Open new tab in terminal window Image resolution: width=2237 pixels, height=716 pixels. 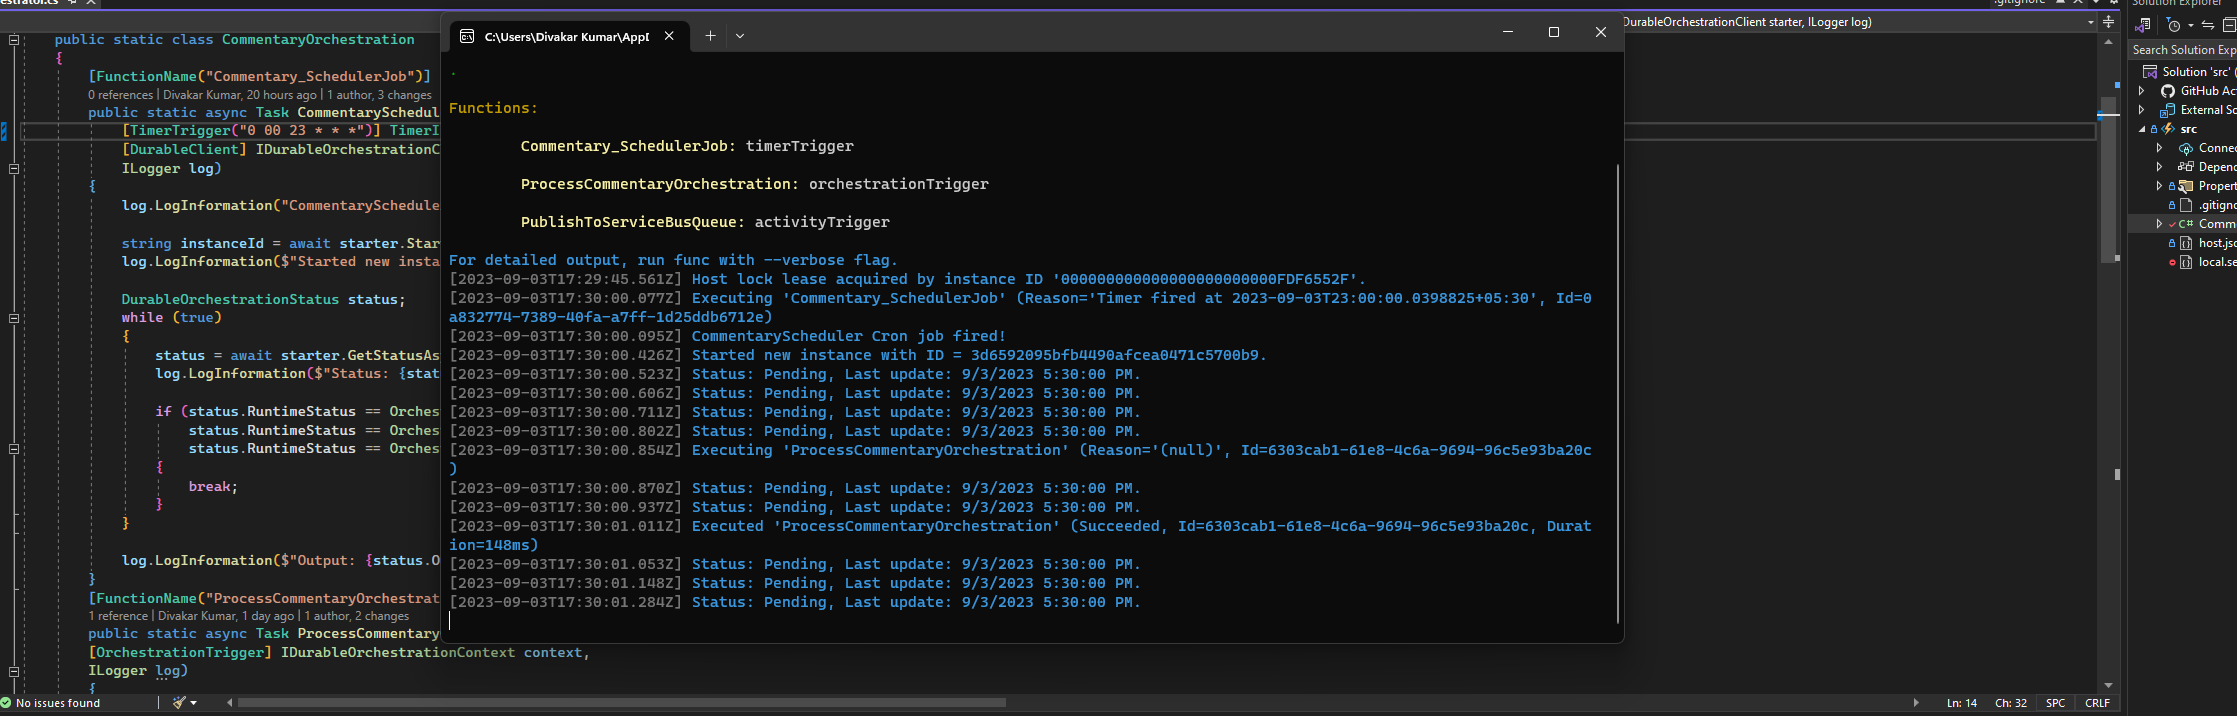(710, 36)
